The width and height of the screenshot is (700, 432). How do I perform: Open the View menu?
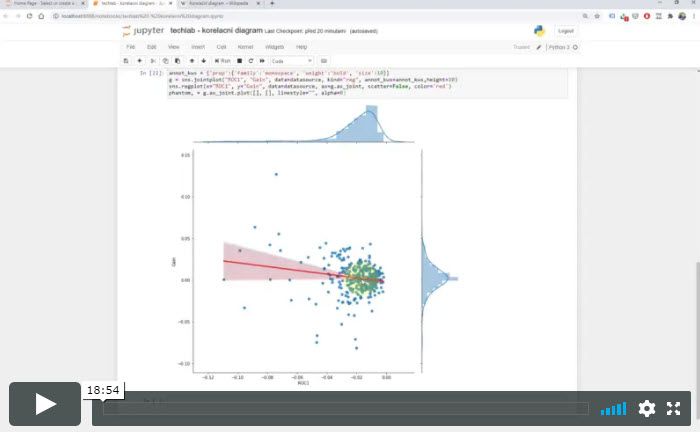pyautogui.click(x=174, y=47)
